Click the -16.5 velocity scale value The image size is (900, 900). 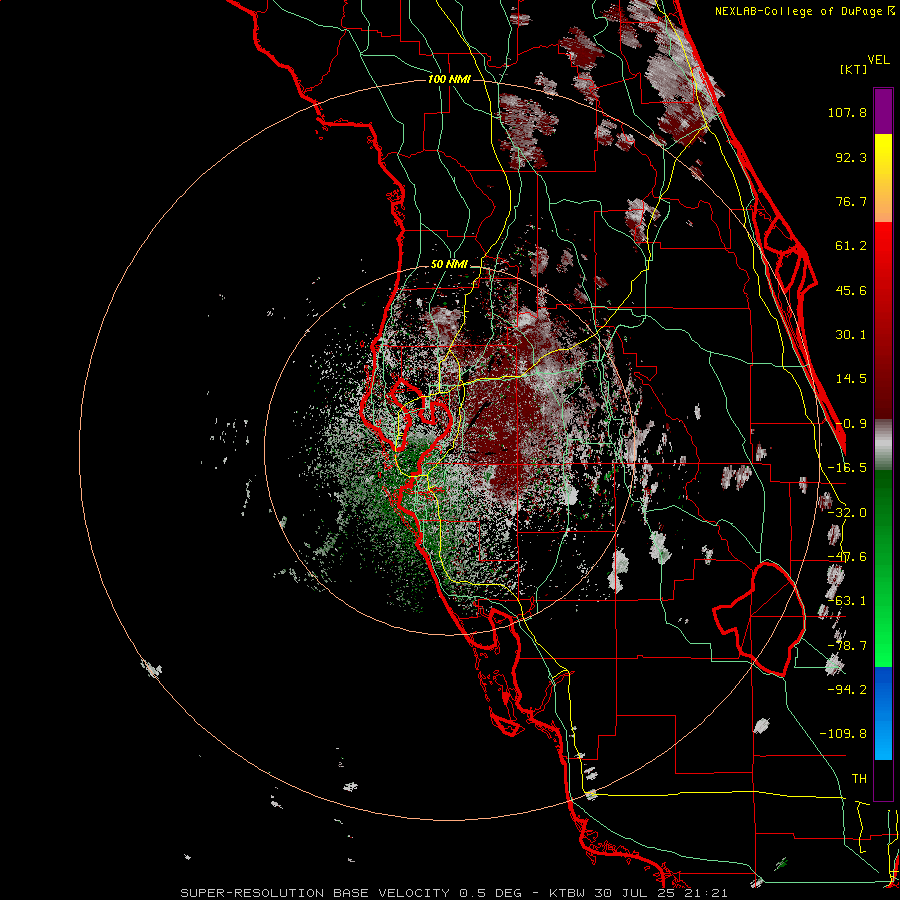(x=847, y=468)
